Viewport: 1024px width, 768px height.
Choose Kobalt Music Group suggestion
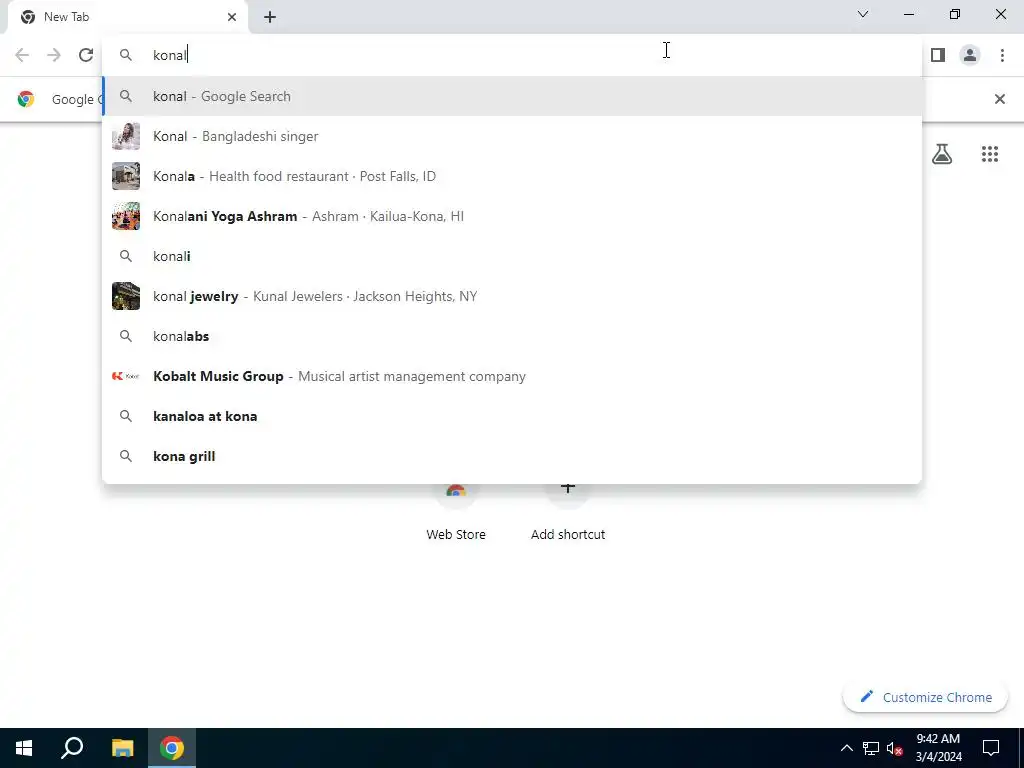point(512,376)
